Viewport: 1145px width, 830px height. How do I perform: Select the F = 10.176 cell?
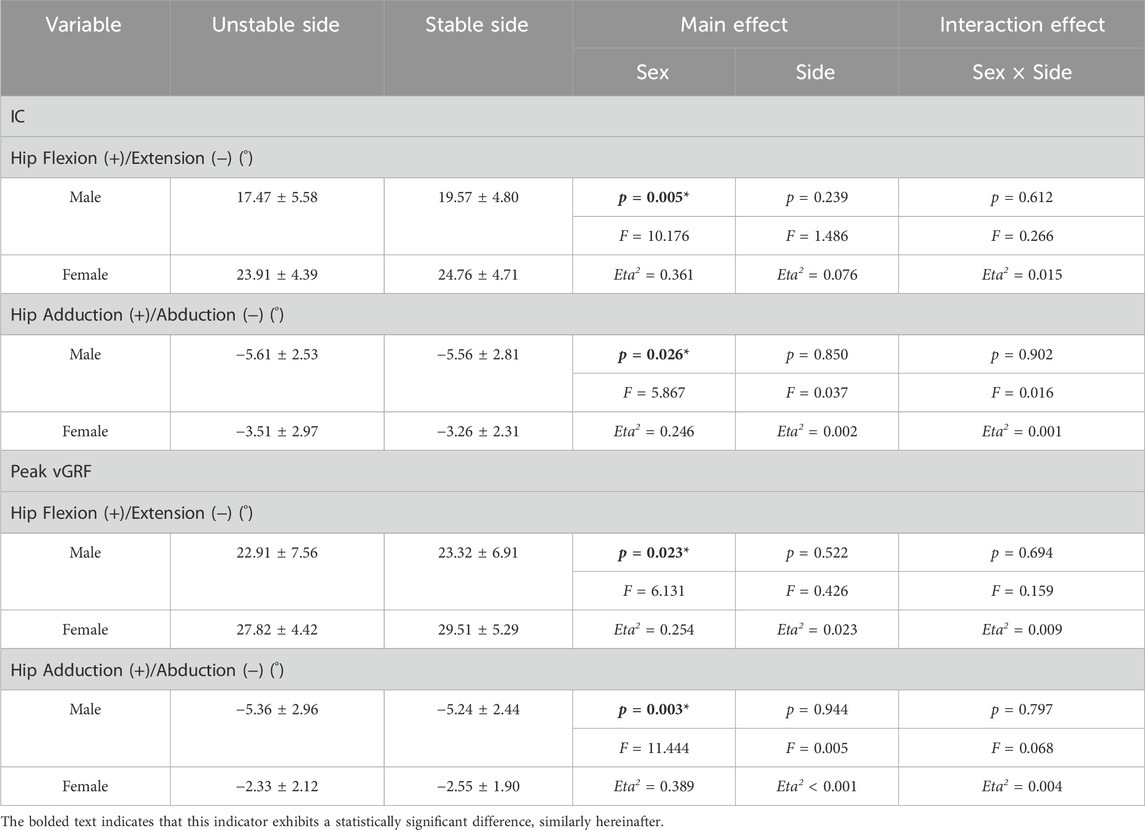tap(654, 236)
